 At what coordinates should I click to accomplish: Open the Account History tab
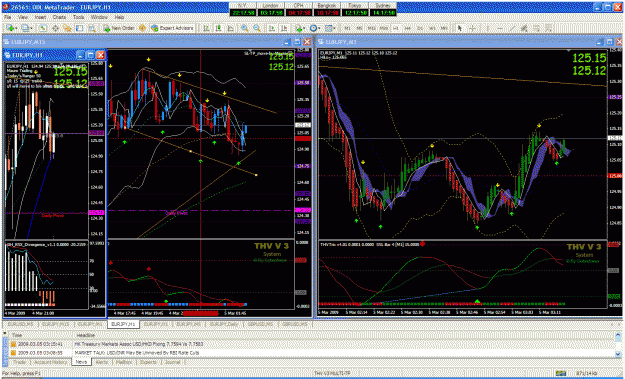50,362
